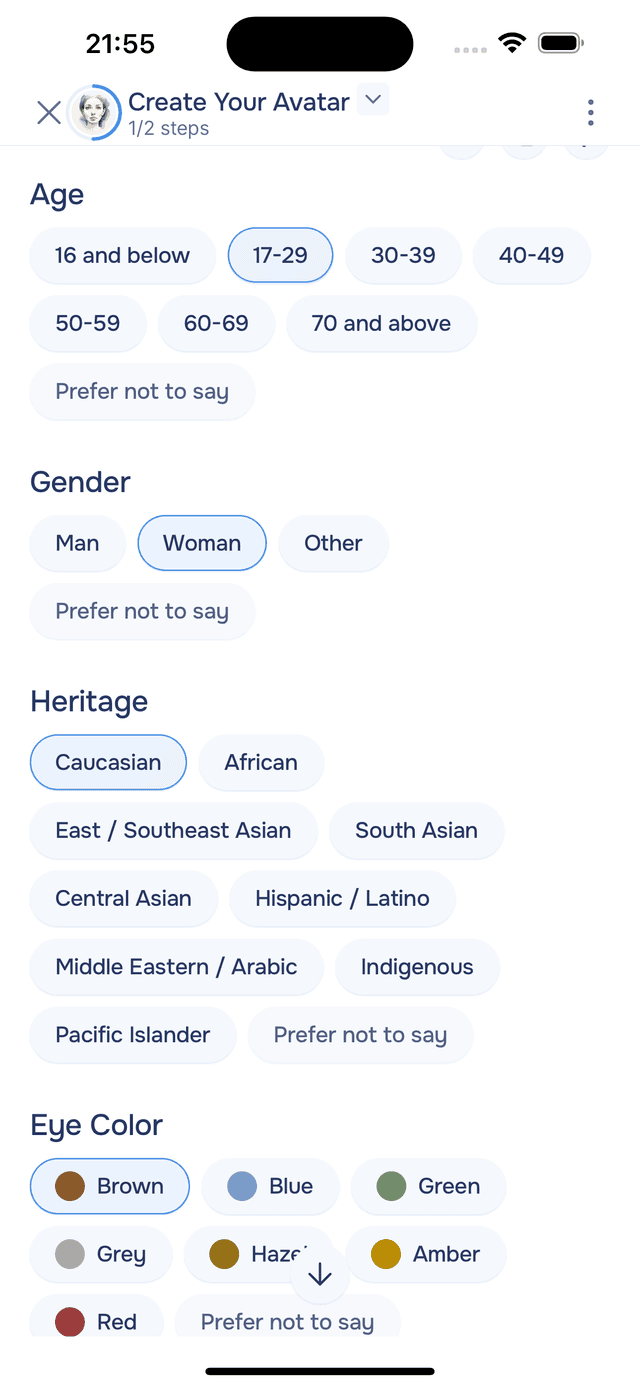This screenshot has height=1387, width=640.
Task: Select Amber eye color
Action: (x=426, y=1254)
